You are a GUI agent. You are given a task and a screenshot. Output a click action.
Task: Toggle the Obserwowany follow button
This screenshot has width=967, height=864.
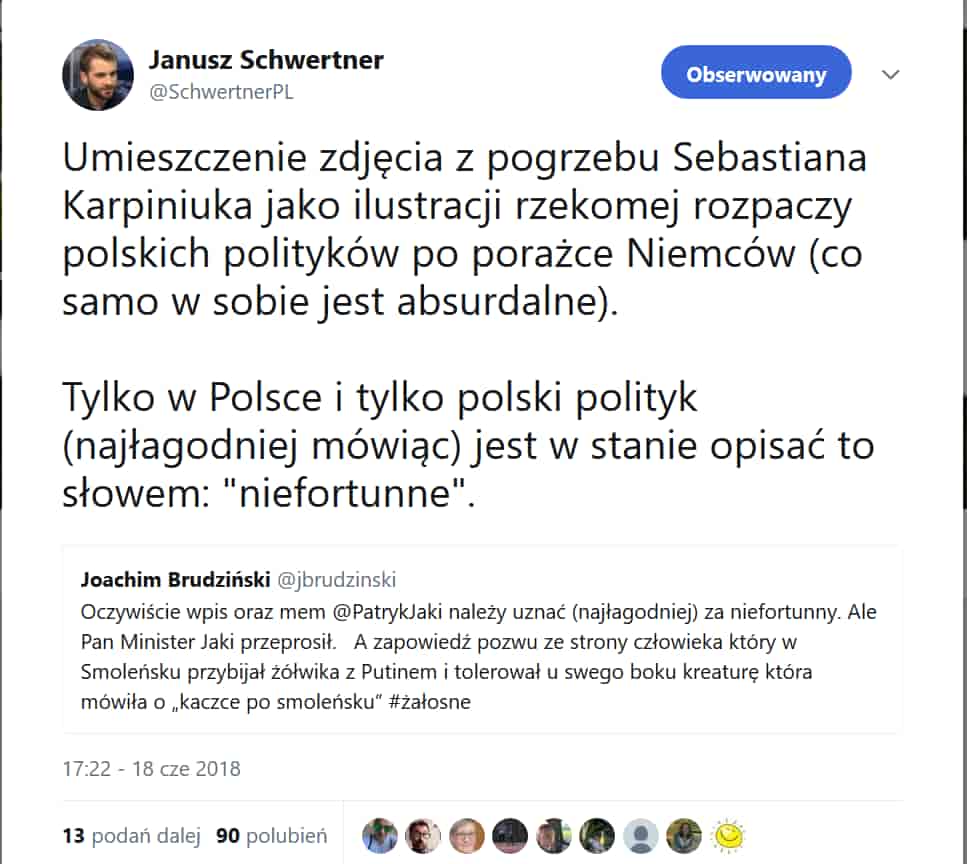(756, 72)
